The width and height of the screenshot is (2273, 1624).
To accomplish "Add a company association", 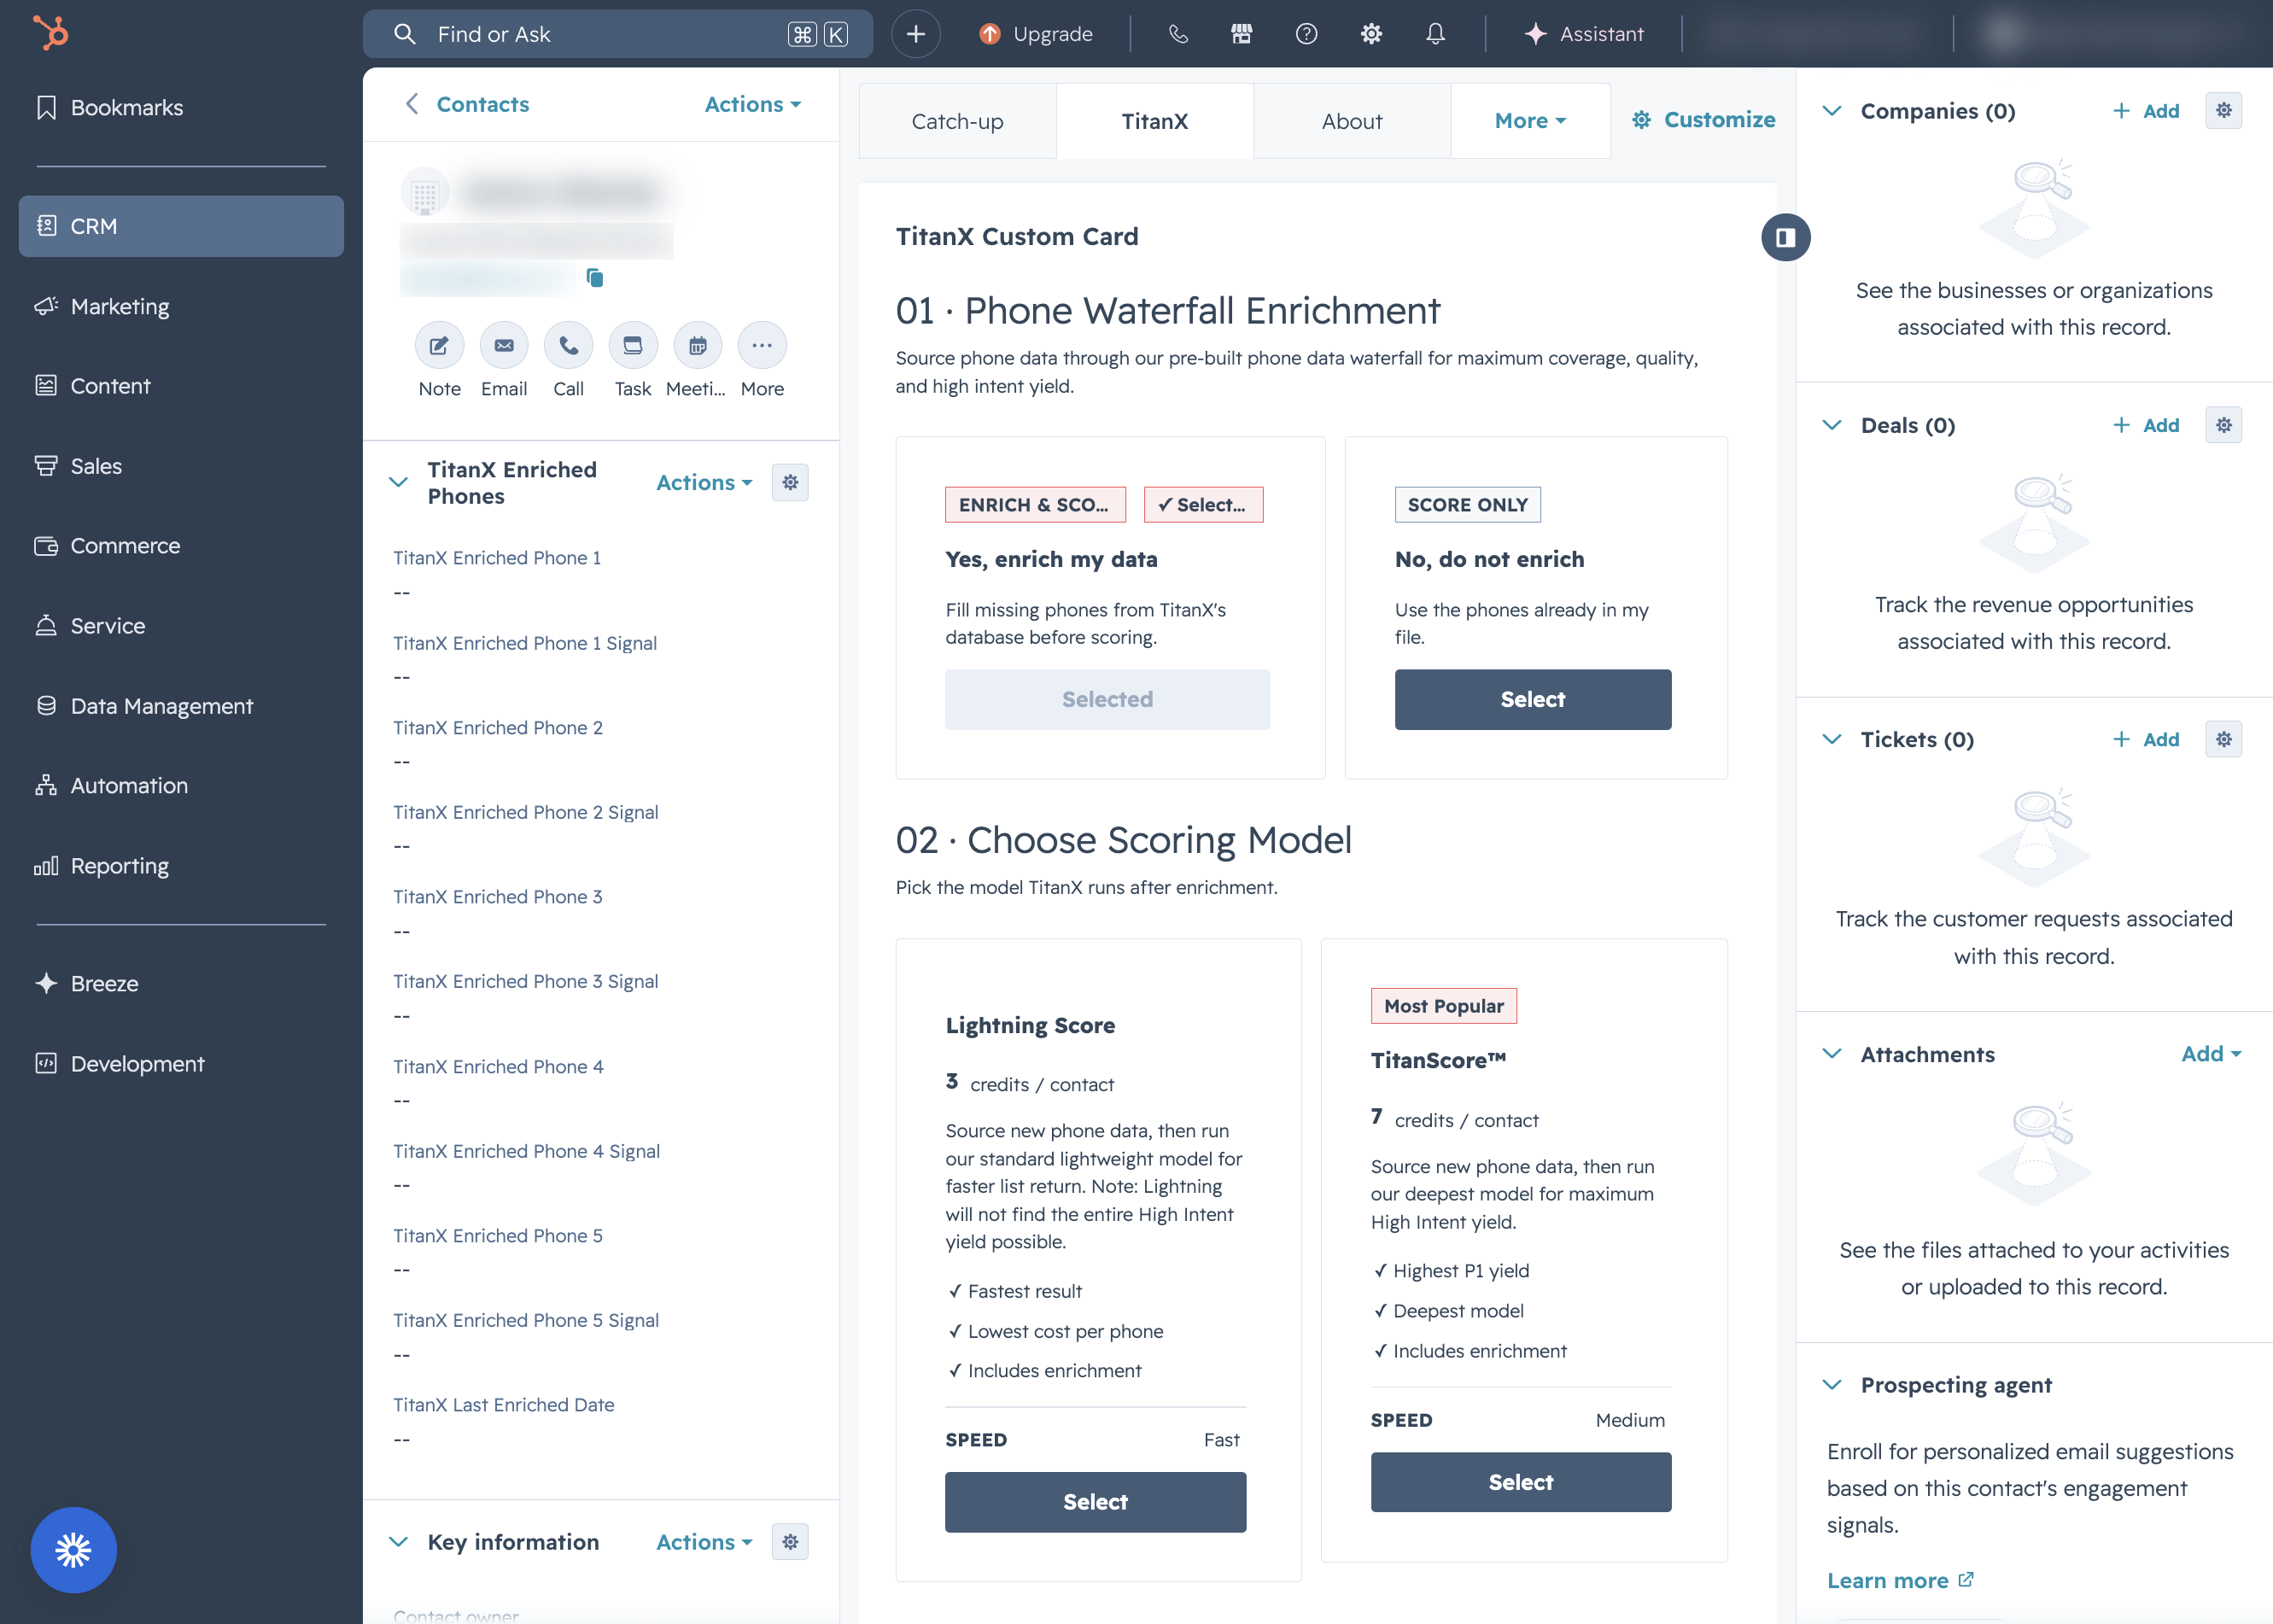I will [x=2146, y=111].
